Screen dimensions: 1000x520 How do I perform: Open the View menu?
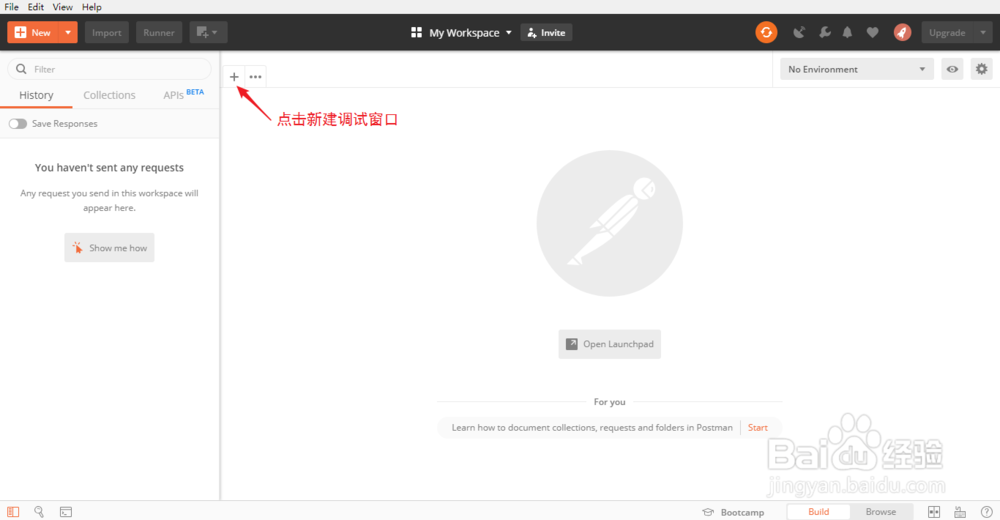62,7
